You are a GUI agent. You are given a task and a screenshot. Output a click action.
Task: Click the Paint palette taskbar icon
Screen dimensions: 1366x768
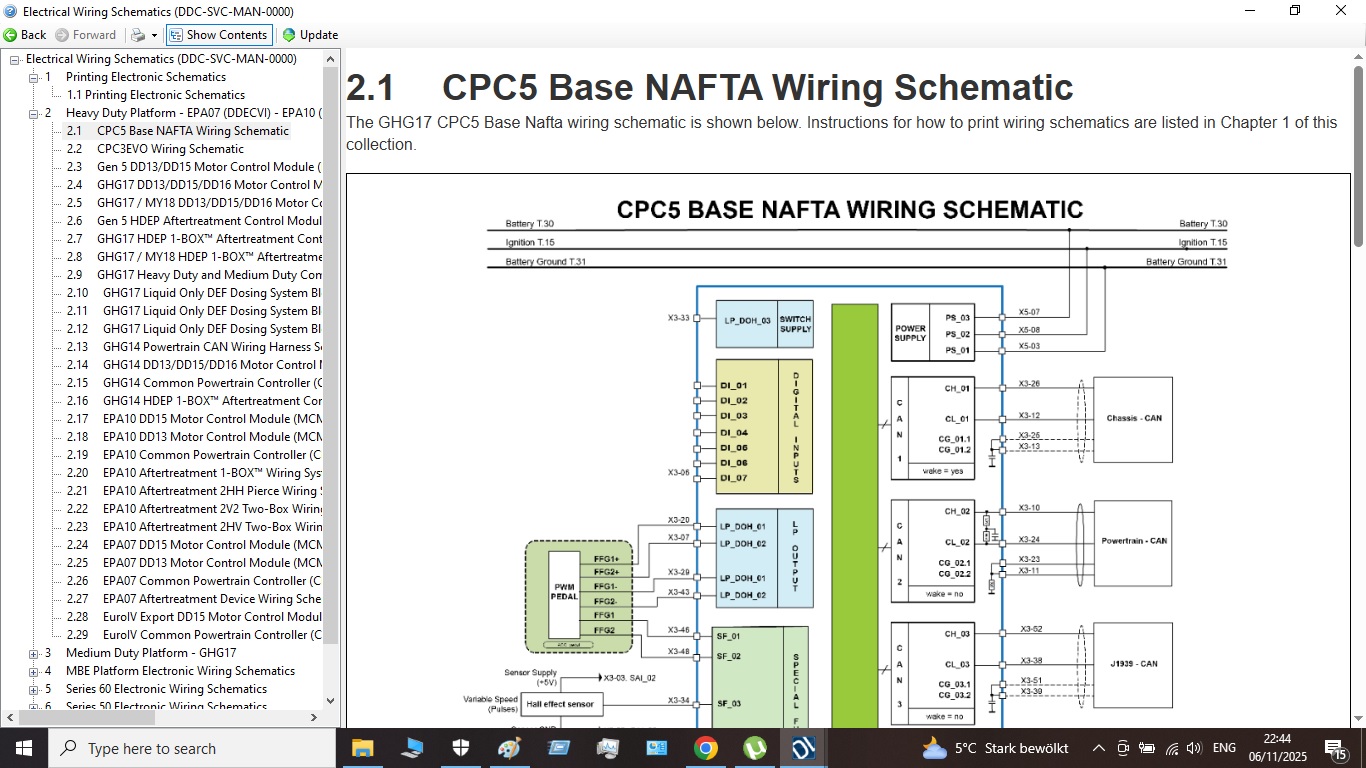point(509,748)
